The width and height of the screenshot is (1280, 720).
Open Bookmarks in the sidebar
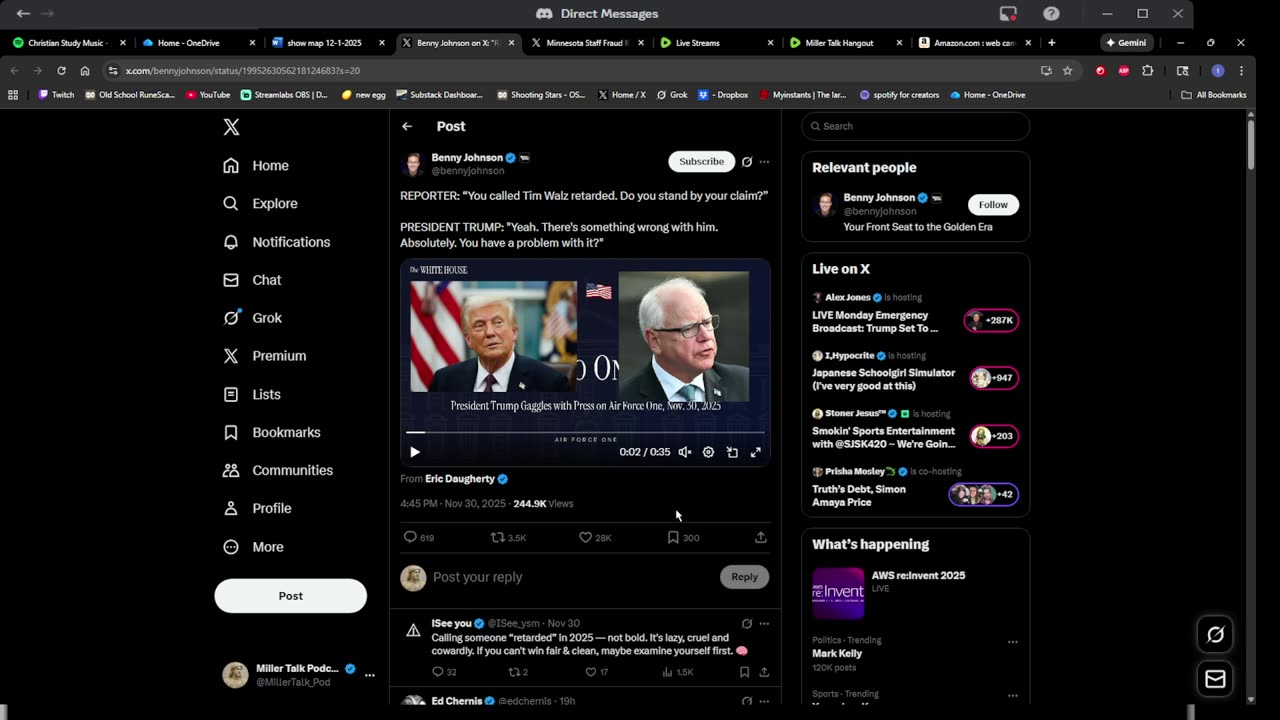point(272,432)
